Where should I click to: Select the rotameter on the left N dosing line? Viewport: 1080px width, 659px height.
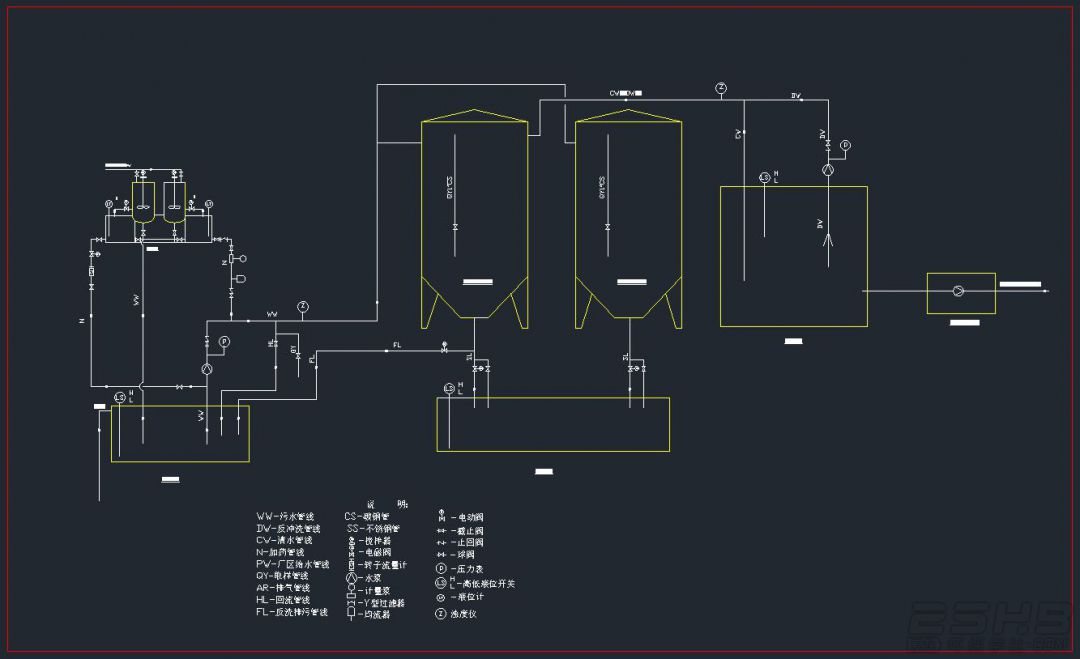pyautogui.click(x=92, y=272)
